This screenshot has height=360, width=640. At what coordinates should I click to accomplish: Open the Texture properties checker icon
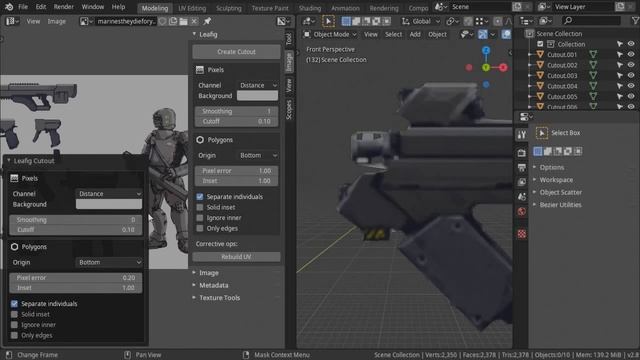(522, 234)
